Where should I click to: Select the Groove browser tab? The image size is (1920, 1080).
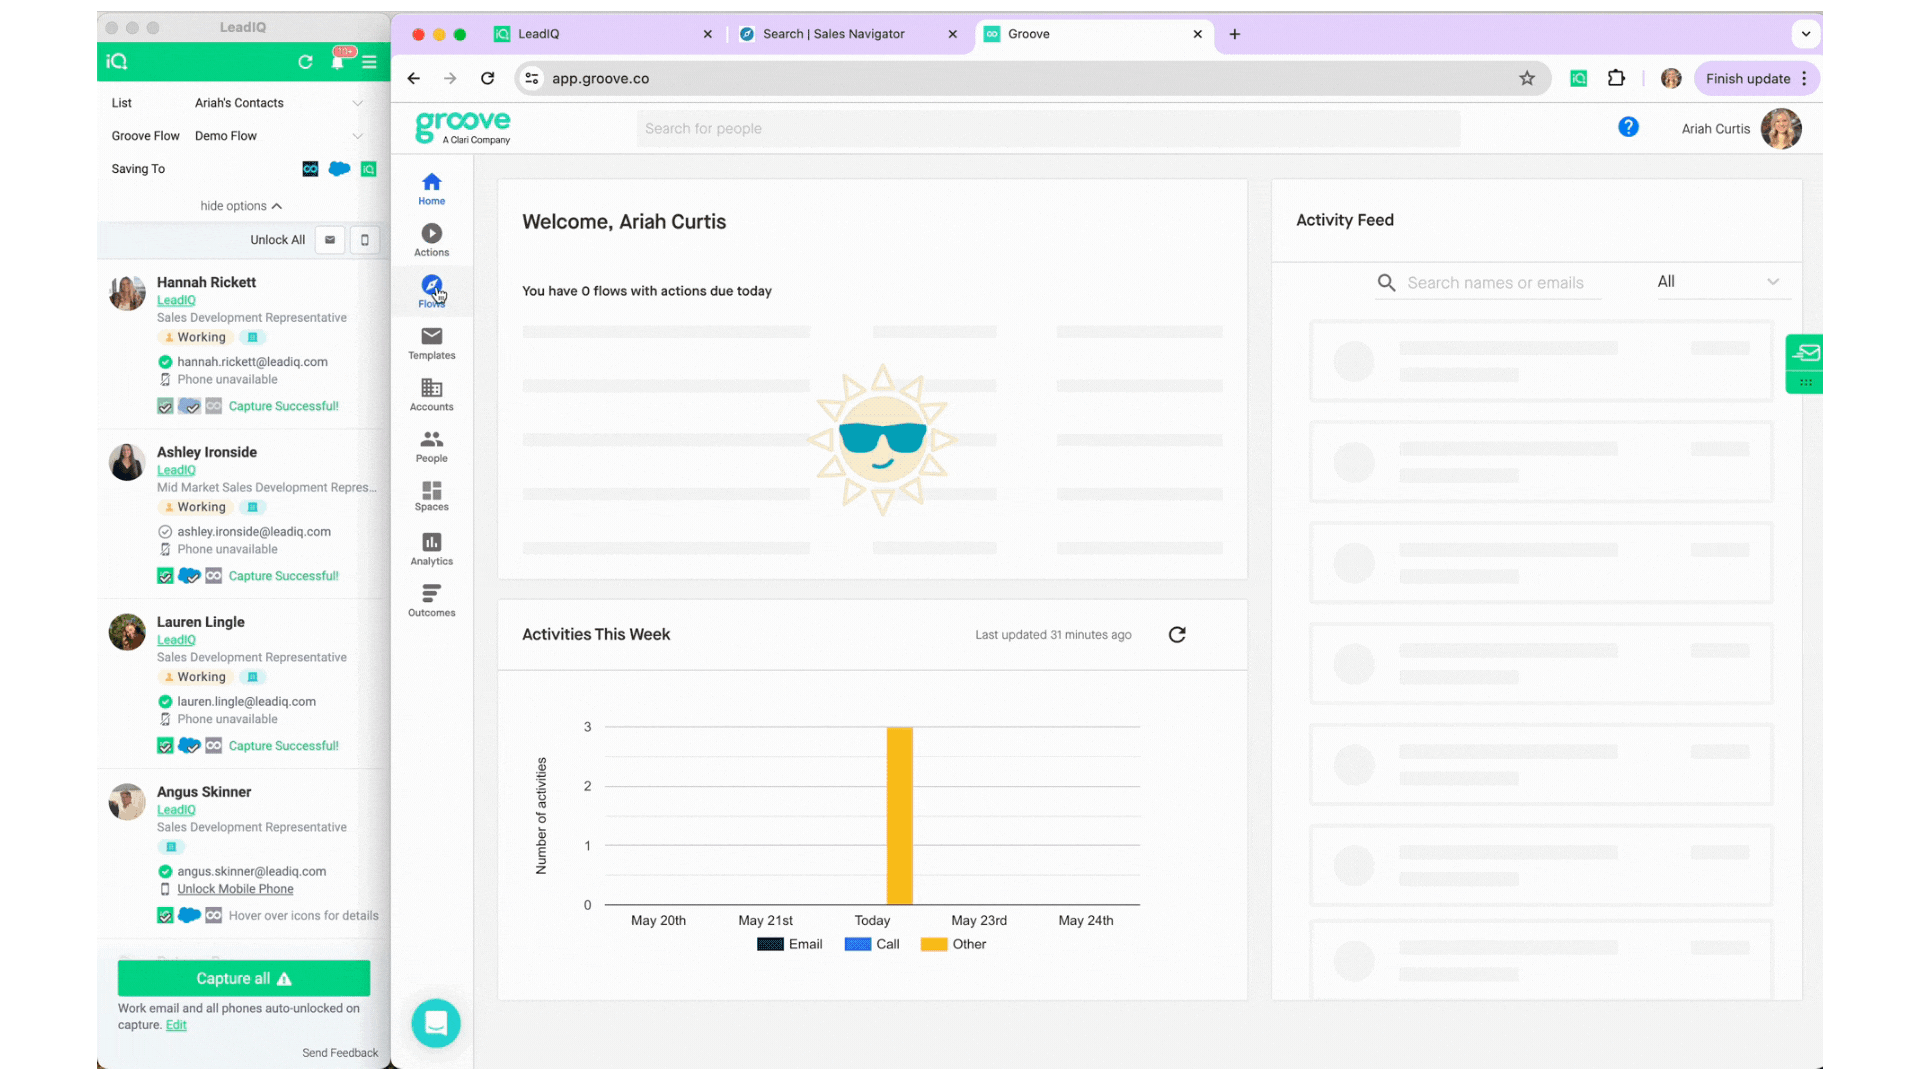point(1093,34)
